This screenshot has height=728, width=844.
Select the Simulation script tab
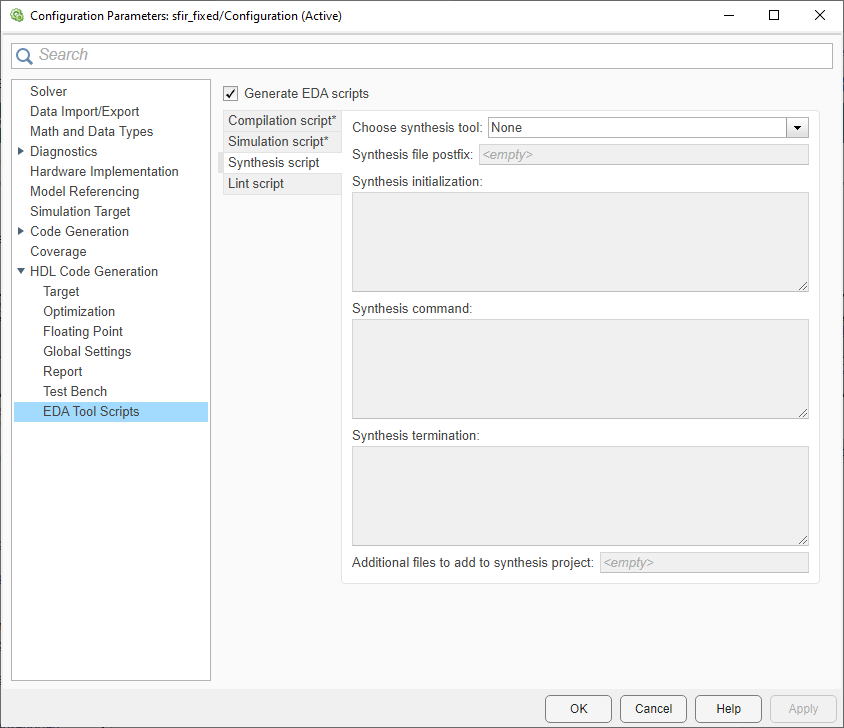click(280, 141)
